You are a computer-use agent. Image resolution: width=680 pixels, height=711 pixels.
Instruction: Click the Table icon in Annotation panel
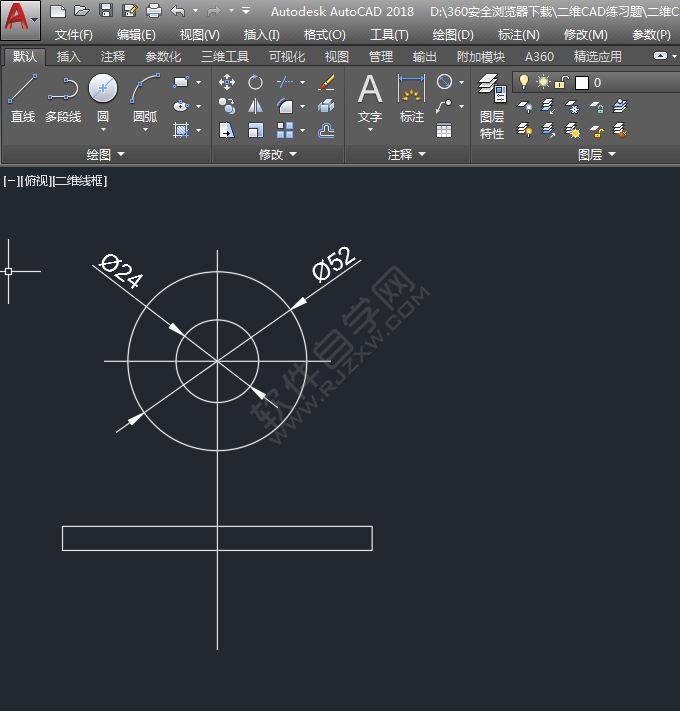(444, 130)
